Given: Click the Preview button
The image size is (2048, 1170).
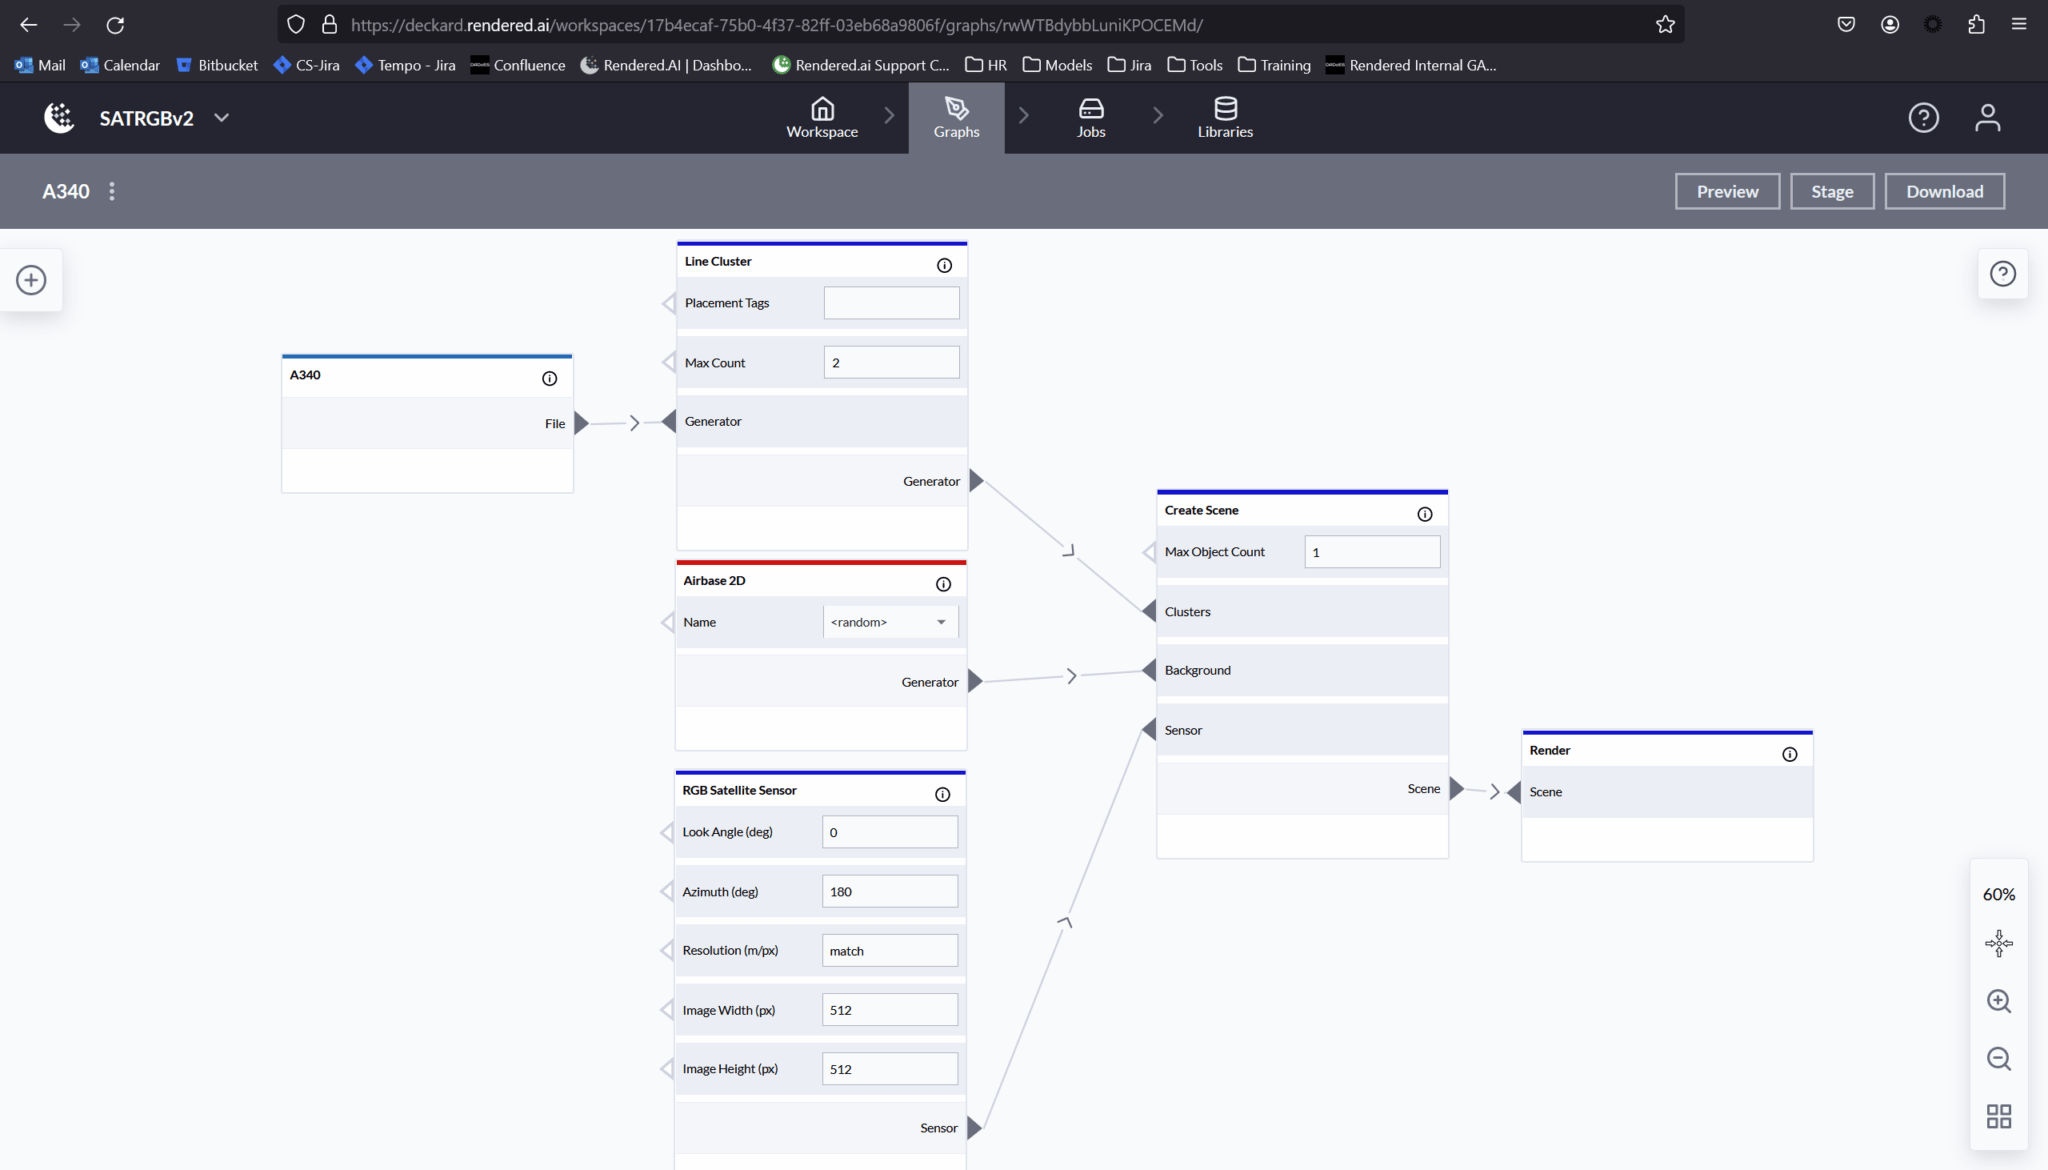Looking at the screenshot, I should [1726, 191].
